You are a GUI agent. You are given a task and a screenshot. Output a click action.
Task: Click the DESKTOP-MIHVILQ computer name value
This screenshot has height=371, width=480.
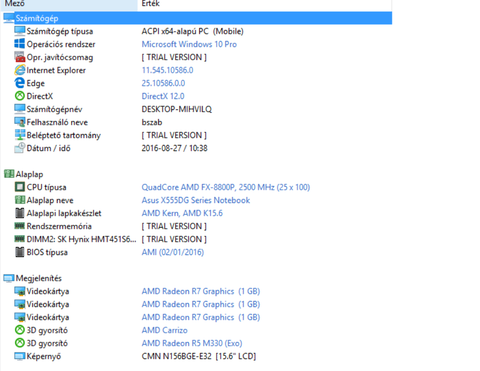coord(177,109)
